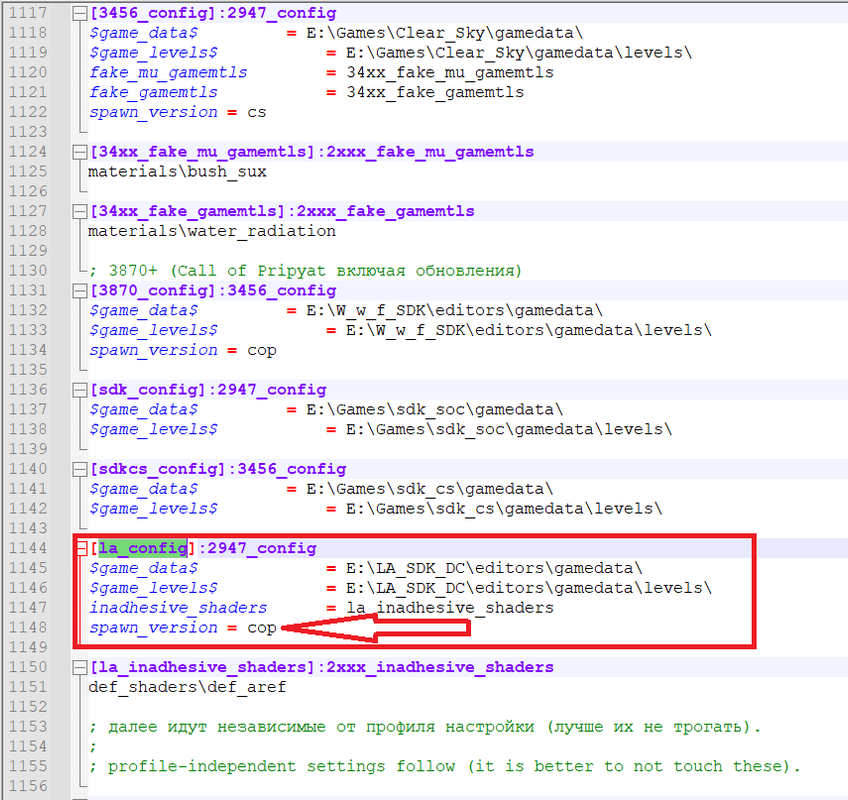Click the profile-independent settings comment
Screen dimensions: 848x800
[445, 766]
